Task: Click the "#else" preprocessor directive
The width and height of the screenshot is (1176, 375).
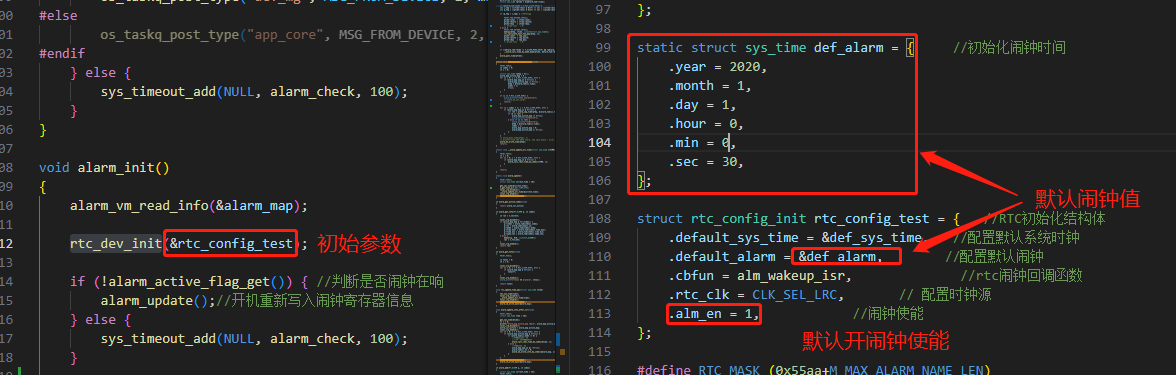Action: point(58,16)
